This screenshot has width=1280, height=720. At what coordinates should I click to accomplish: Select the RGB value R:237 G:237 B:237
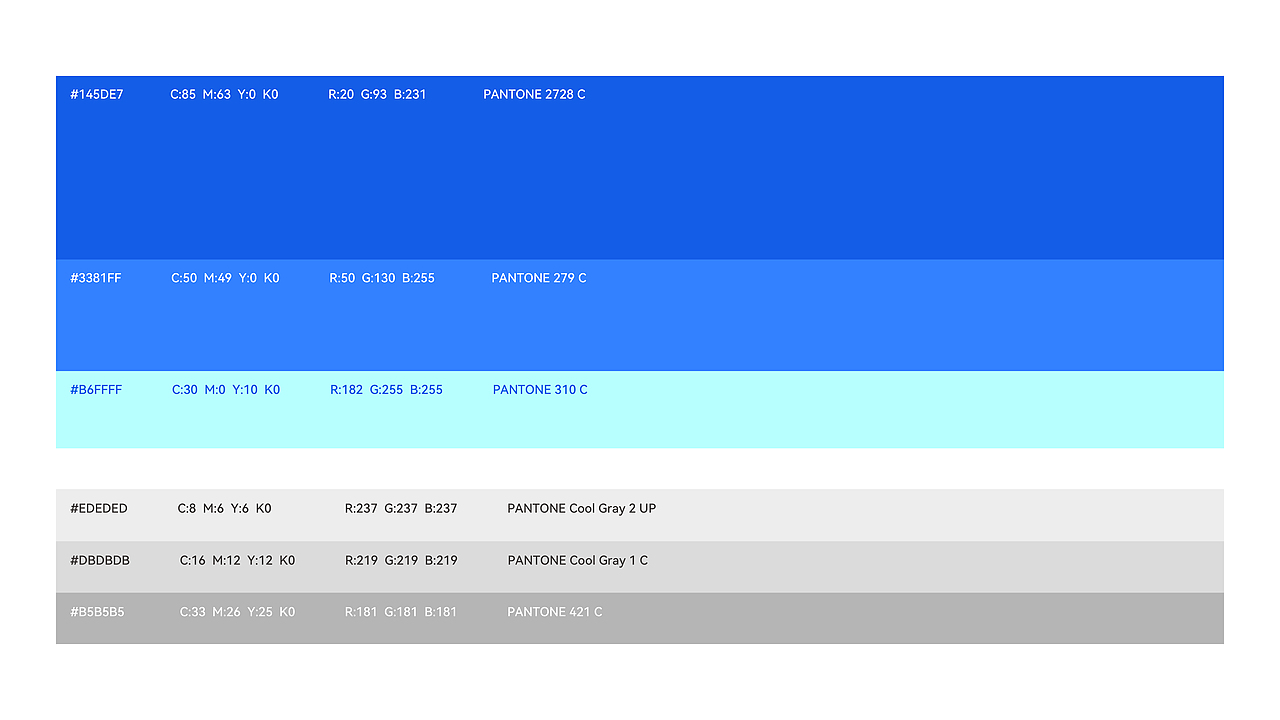tap(401, 509)
